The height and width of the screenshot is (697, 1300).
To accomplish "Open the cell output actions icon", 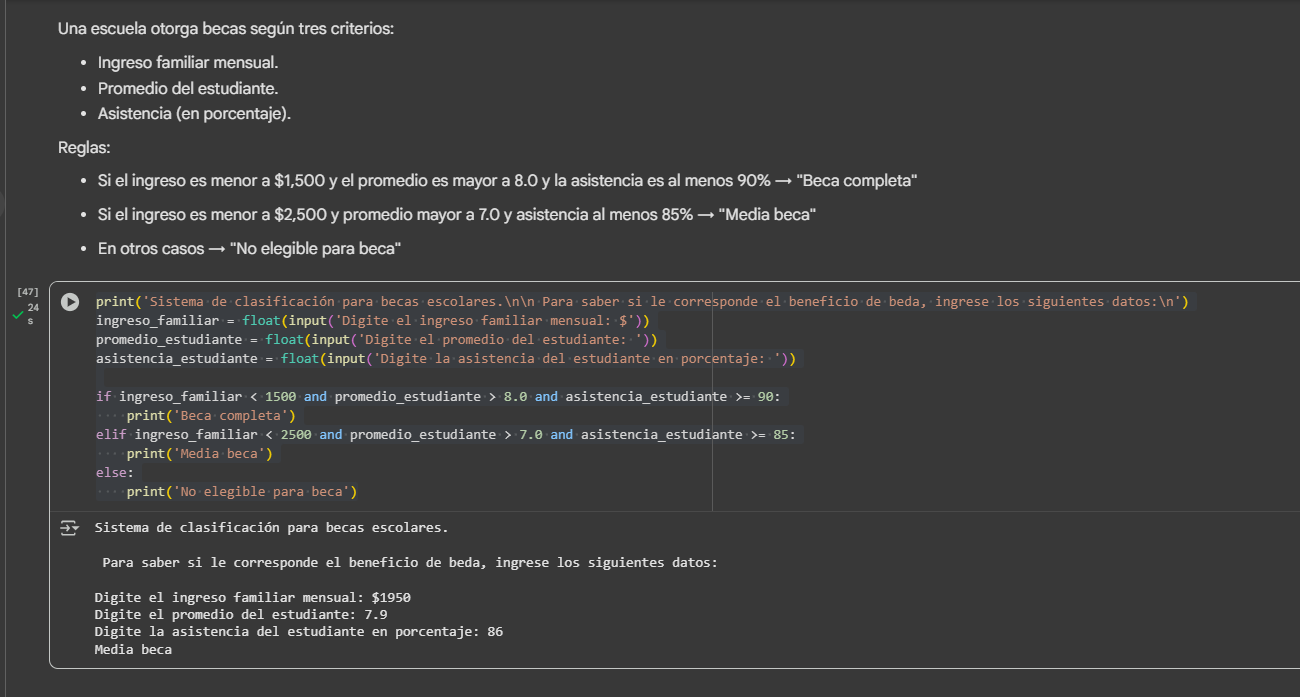I will coord(69,528).
